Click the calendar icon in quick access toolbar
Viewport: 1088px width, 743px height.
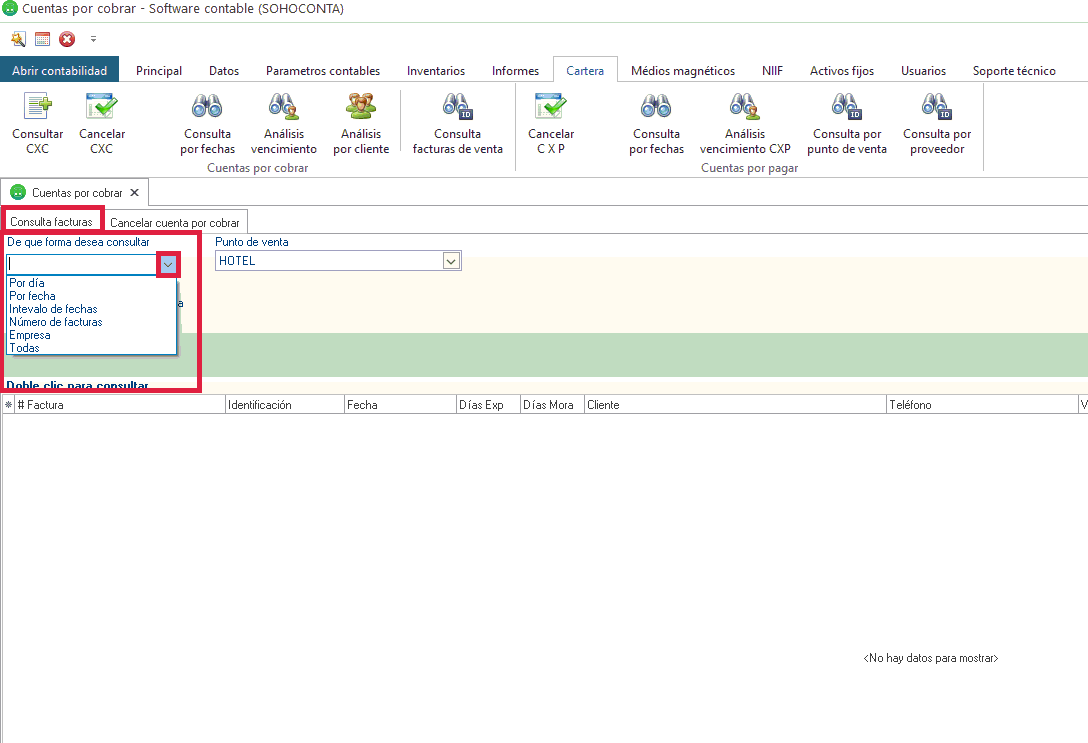click(42, 39)
